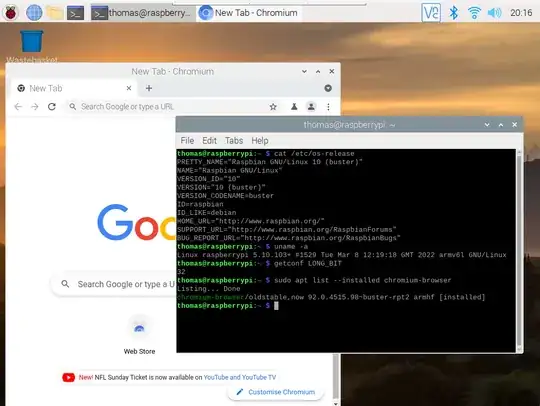The height and width of the screenshot is (406, 540).
Task: Click the terminal vertical scrollbar
Action: tap(519, 250)
